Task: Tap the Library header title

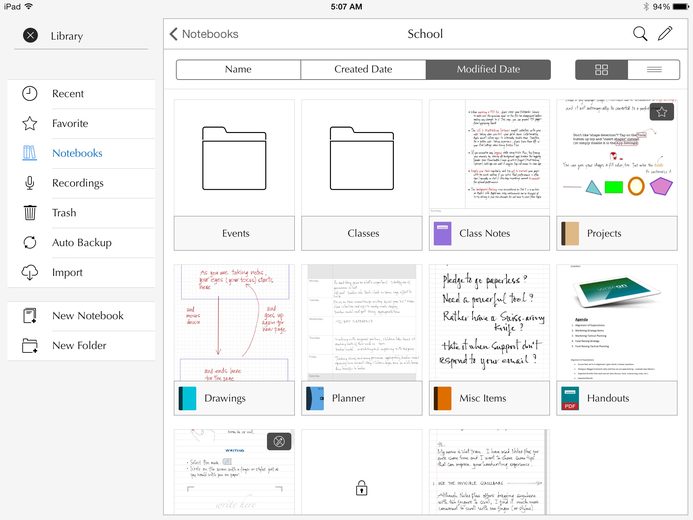Action: (67, 36)
